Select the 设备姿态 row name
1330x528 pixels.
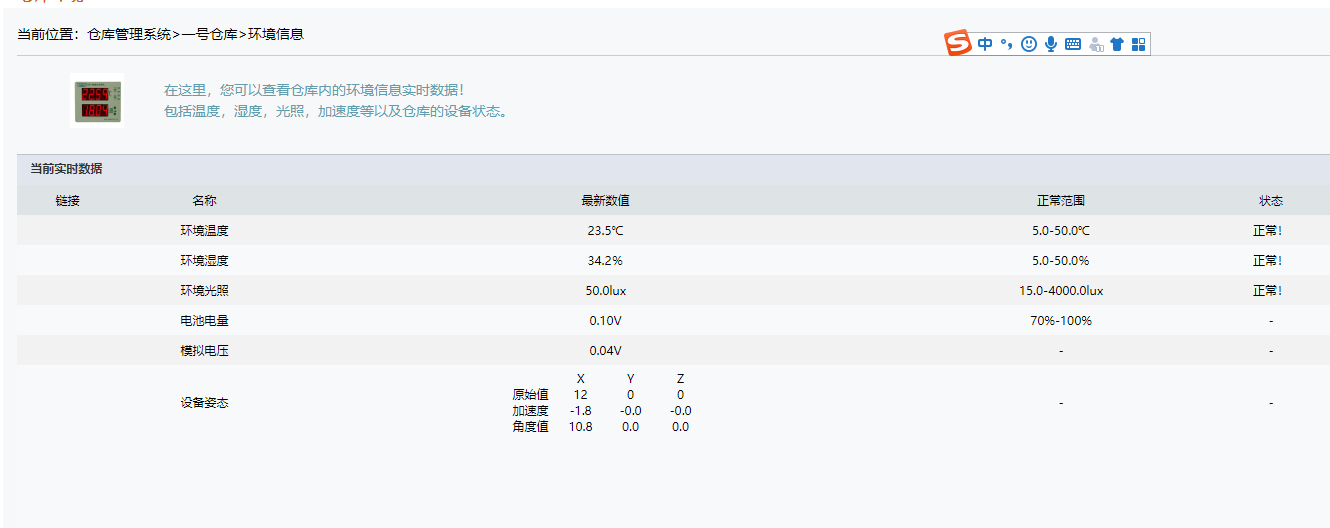point(204,403)
